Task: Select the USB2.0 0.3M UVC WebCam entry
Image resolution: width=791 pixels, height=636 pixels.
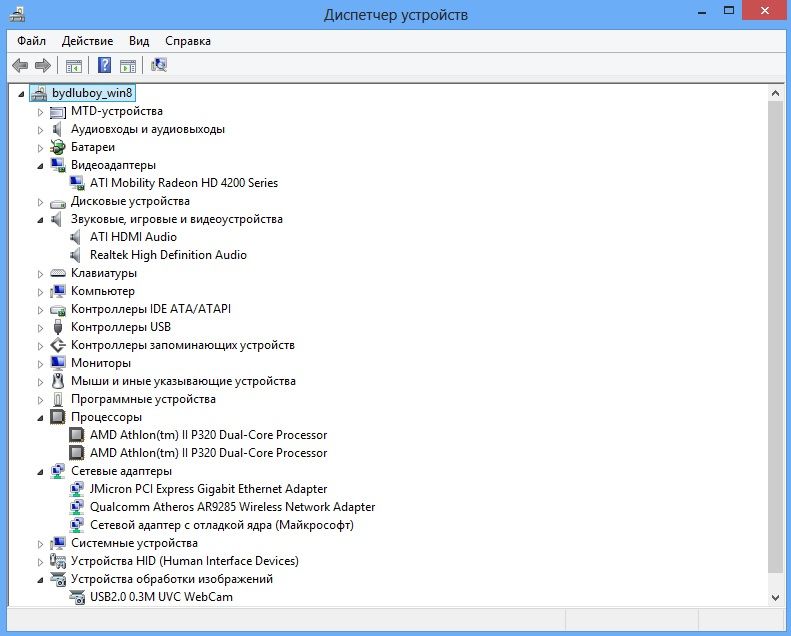Action: click(x=161, y=597)
